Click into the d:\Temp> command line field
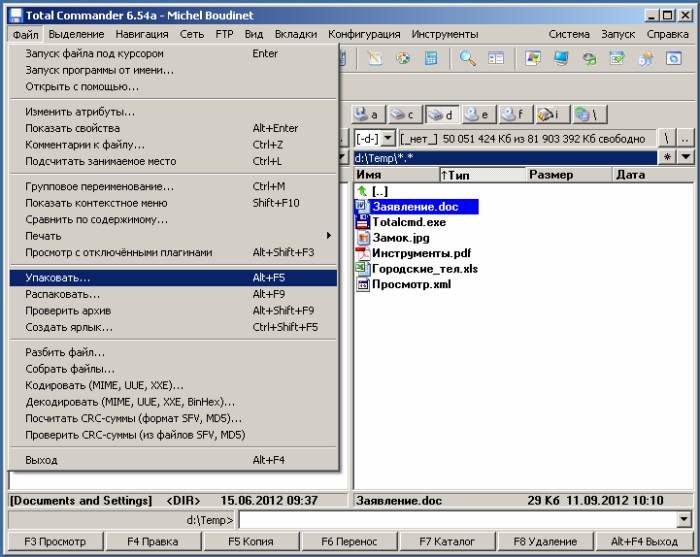This screenshot has width=700, height=557. 458,520
